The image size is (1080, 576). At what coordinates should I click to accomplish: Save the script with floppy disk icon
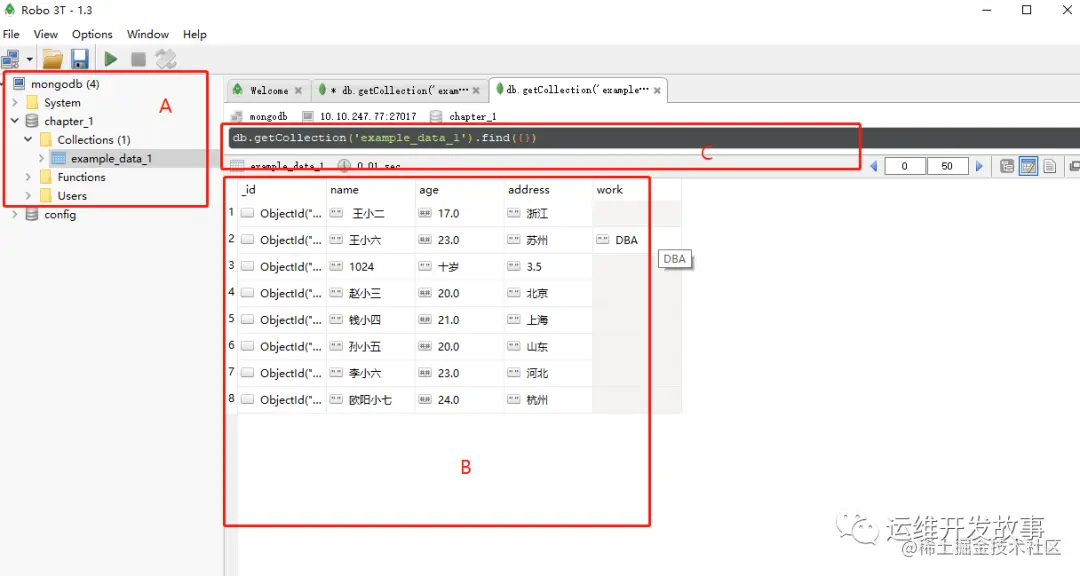click(x=80, y=59)
